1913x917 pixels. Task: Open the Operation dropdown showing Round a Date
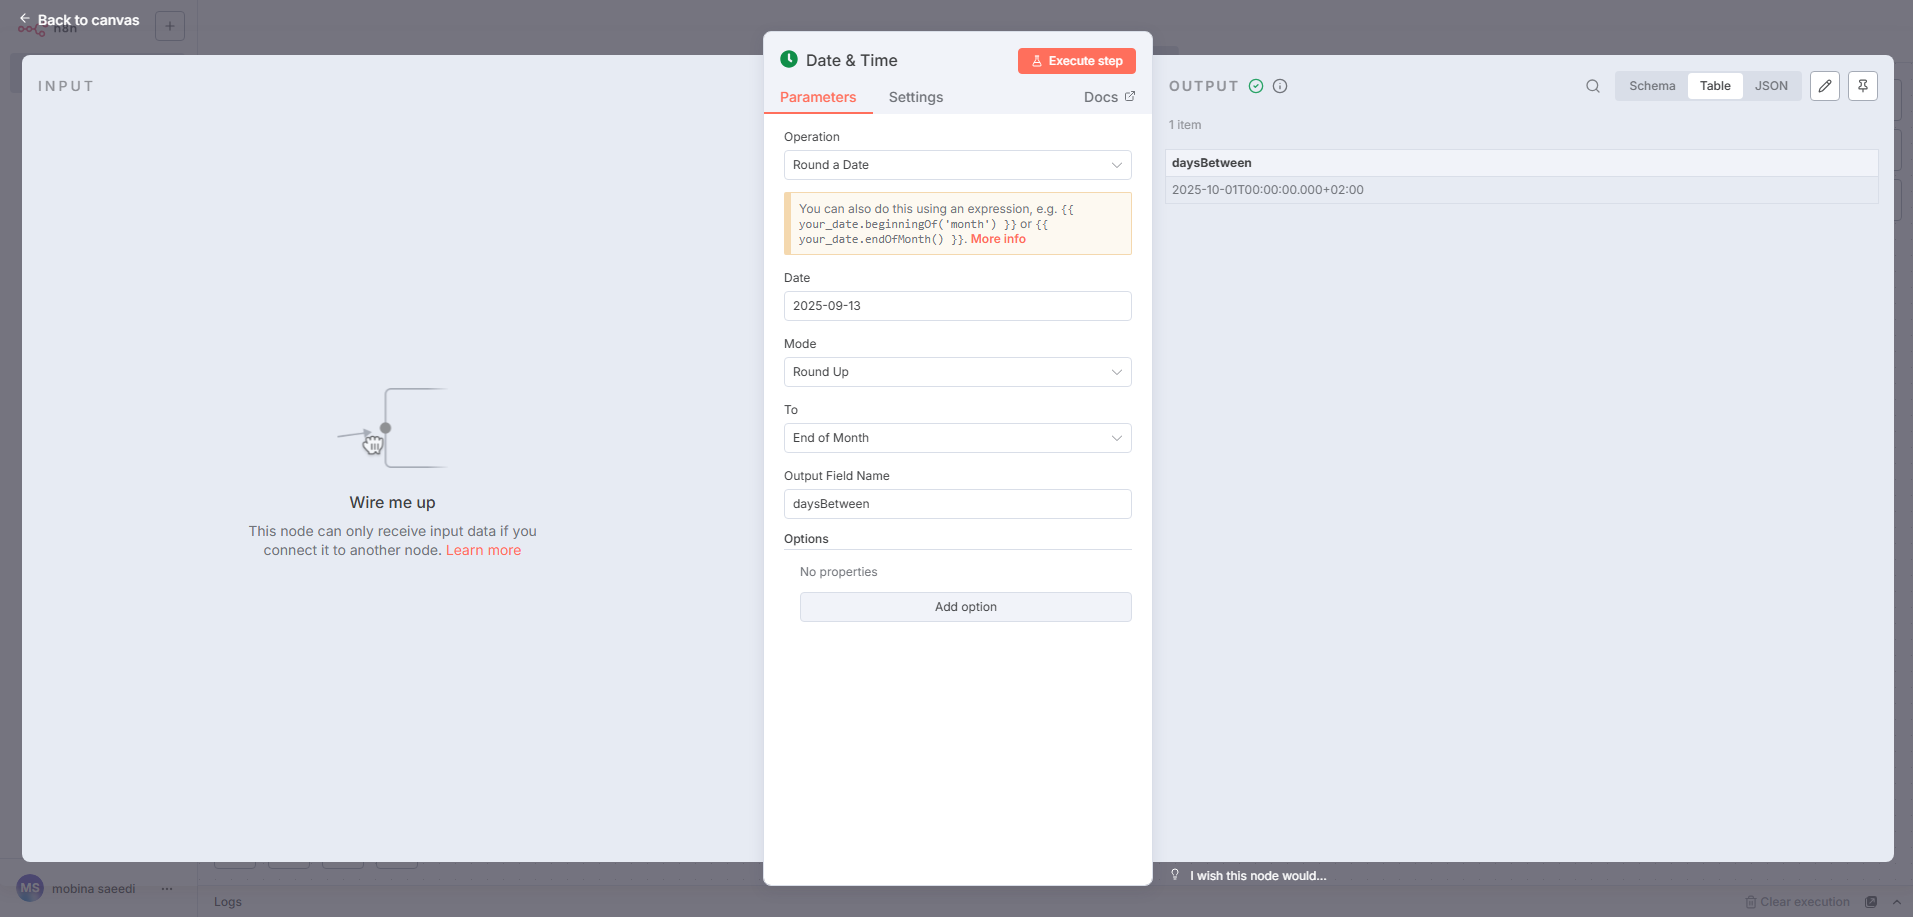pos(957,165)
